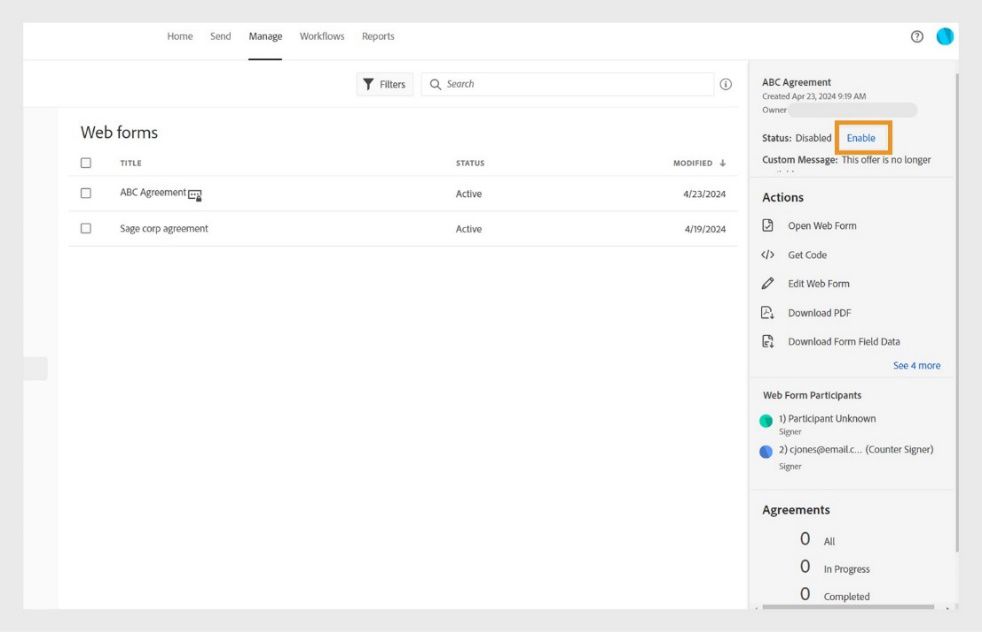Click the Enable link next to Status
This screenshot has width=982, height=632.
click(861, 138)
